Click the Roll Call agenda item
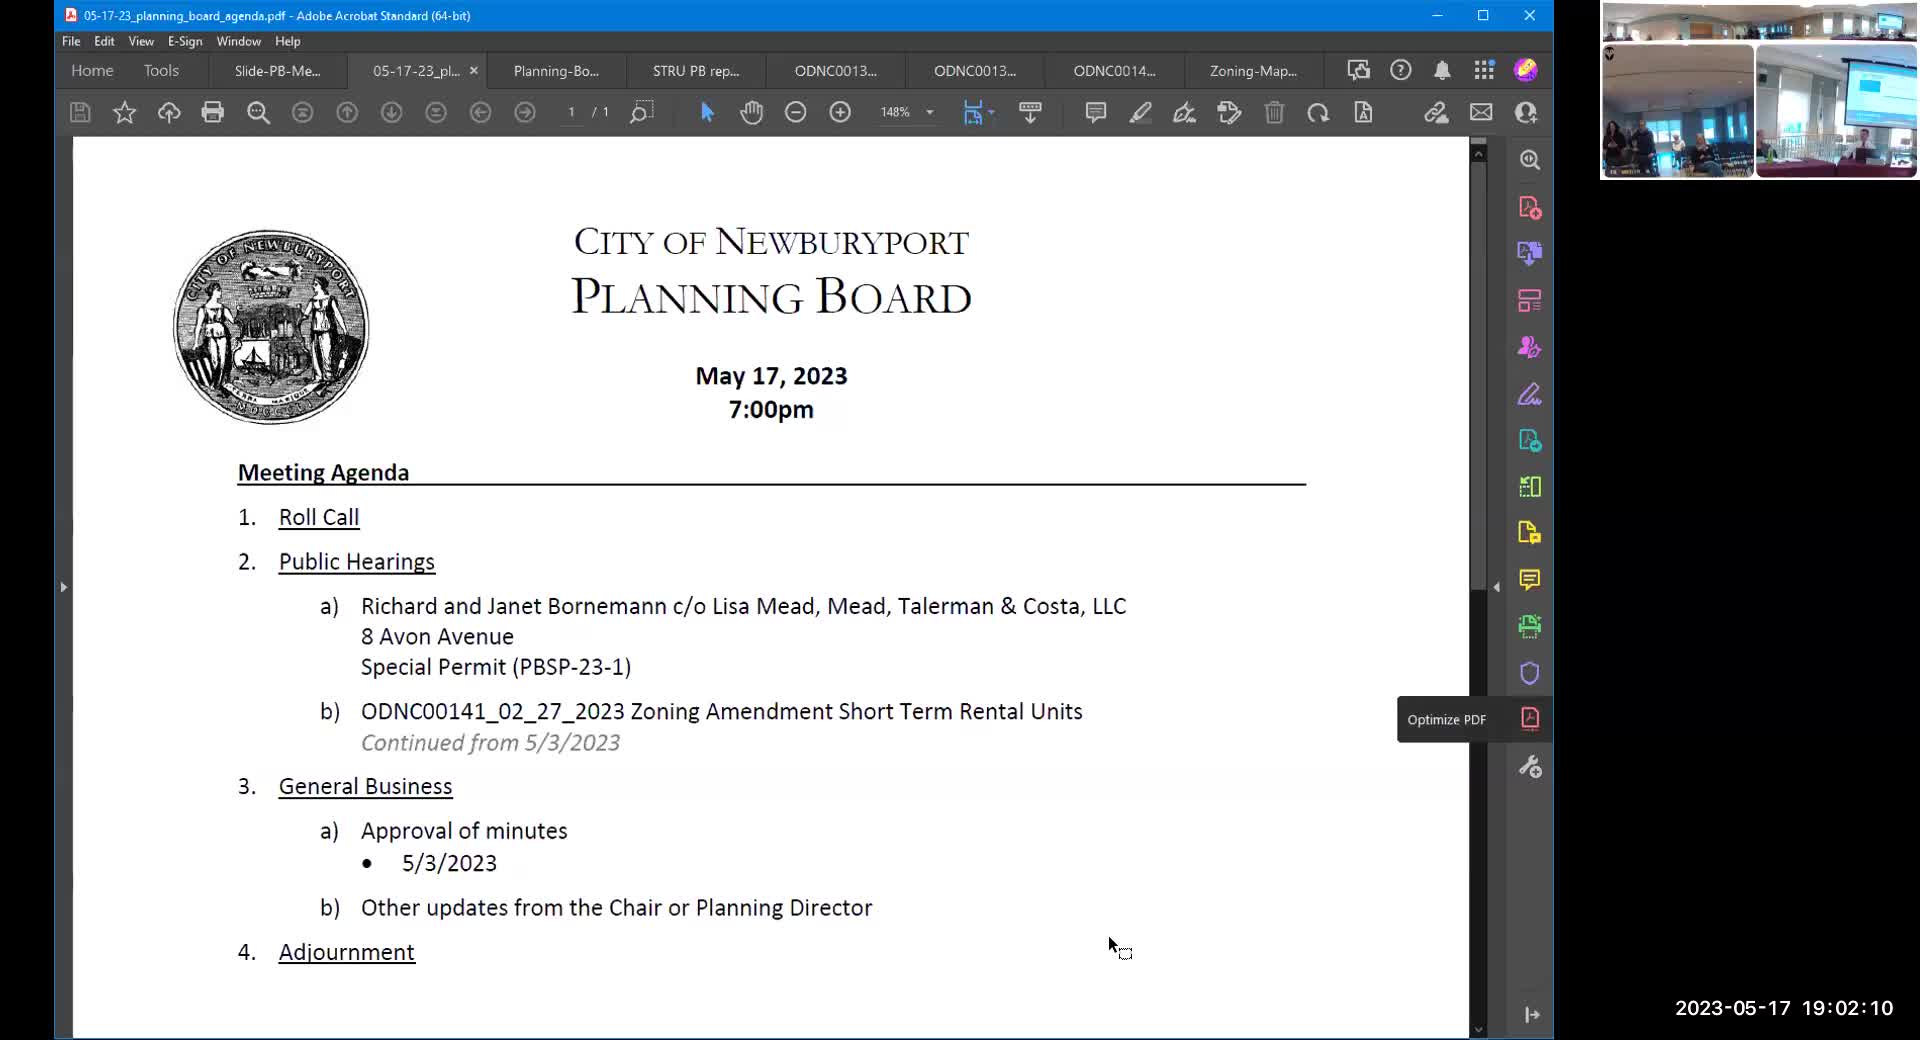The height and width of the screenshot is (1040, 1920). pos(319,518)
